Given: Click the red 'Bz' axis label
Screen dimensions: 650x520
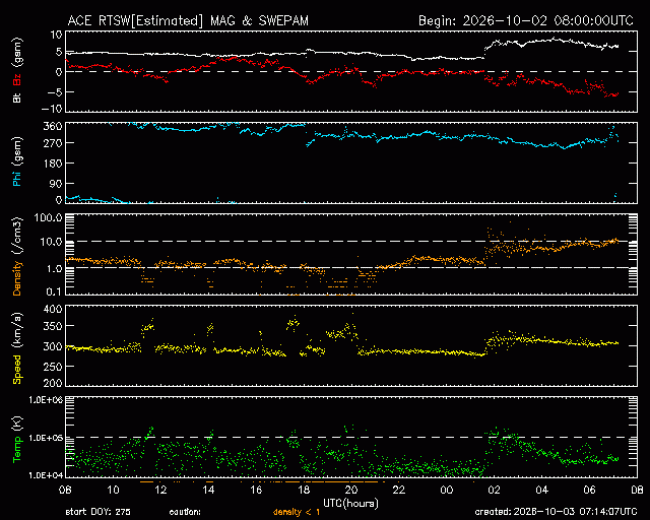Looking at the screenshot, I should click(x=17, y=80).
